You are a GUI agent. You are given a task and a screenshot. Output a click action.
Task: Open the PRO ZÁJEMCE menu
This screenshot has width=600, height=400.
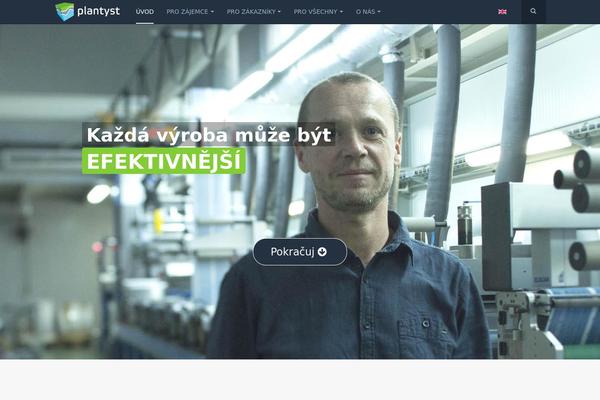coord(190,12)
